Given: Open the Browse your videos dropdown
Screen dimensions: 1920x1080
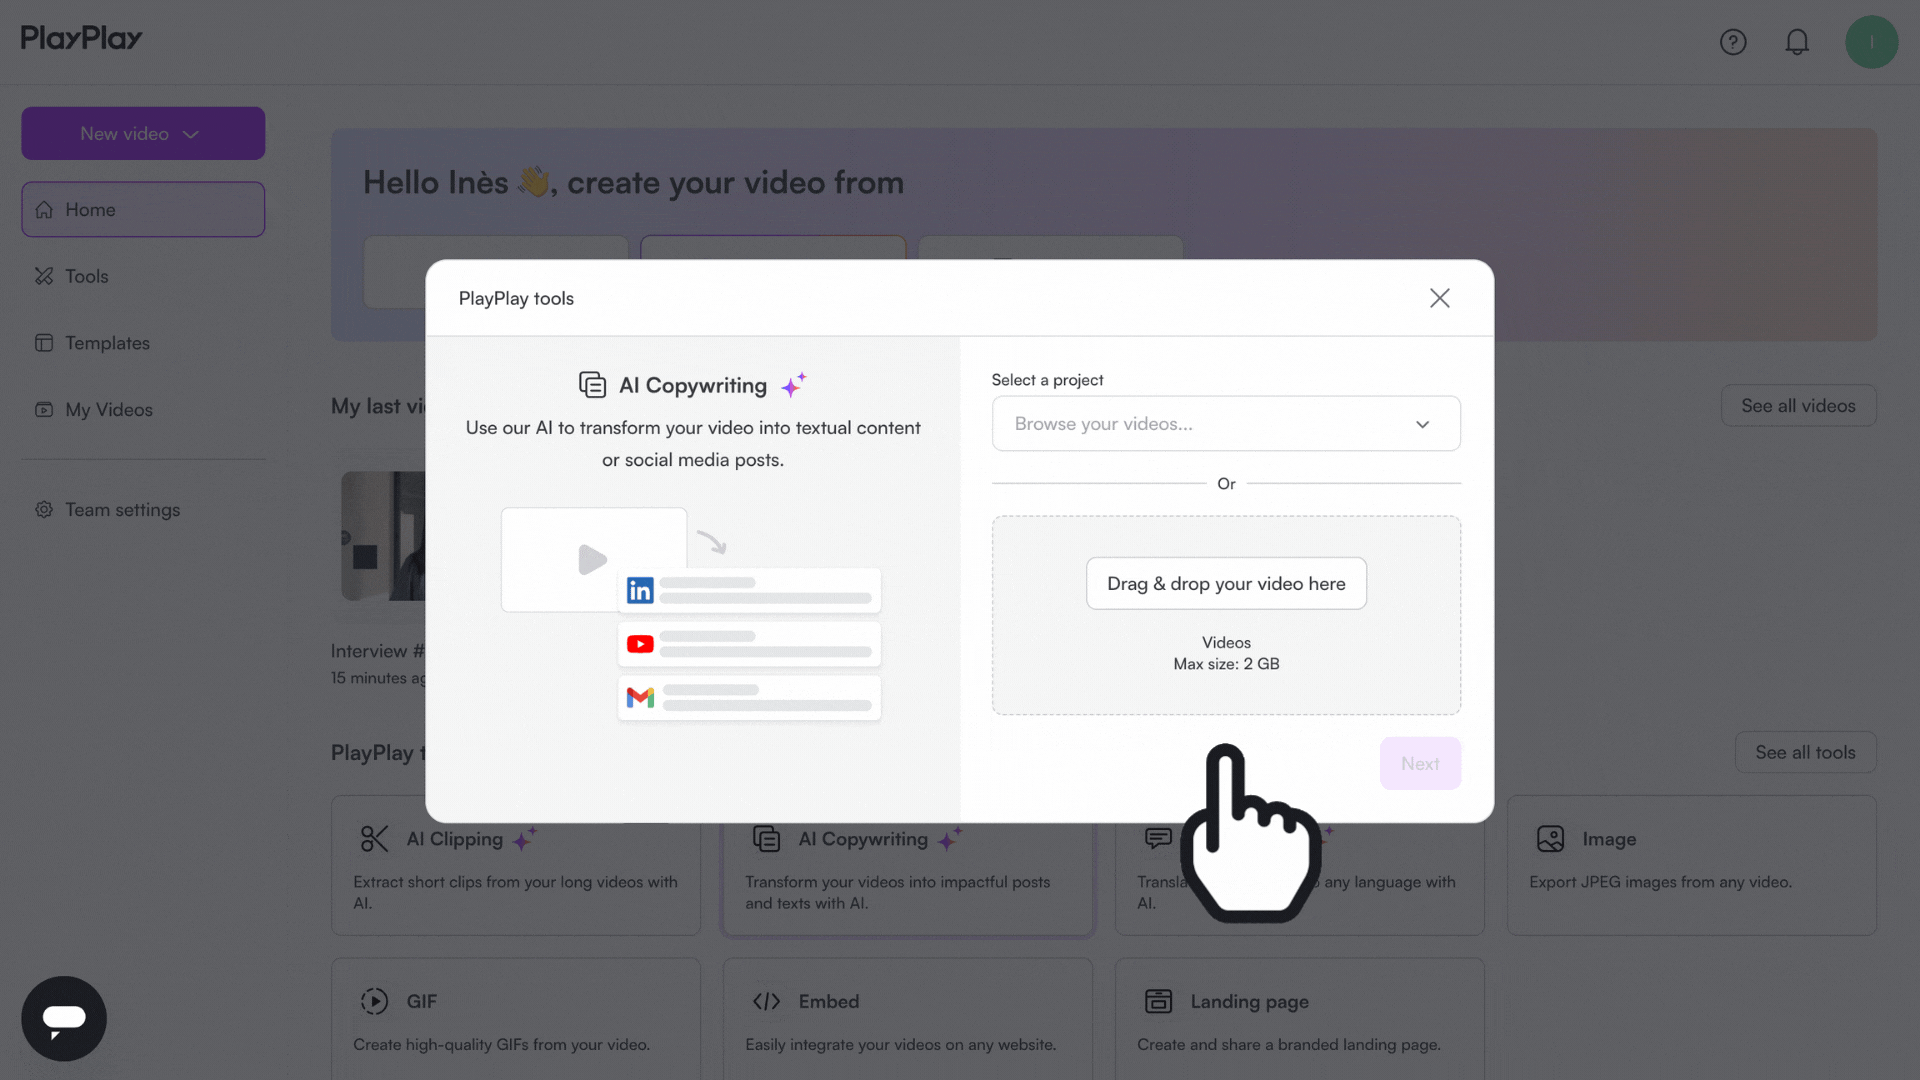Looking at the screenshot, I should [x=1226, y=423].
